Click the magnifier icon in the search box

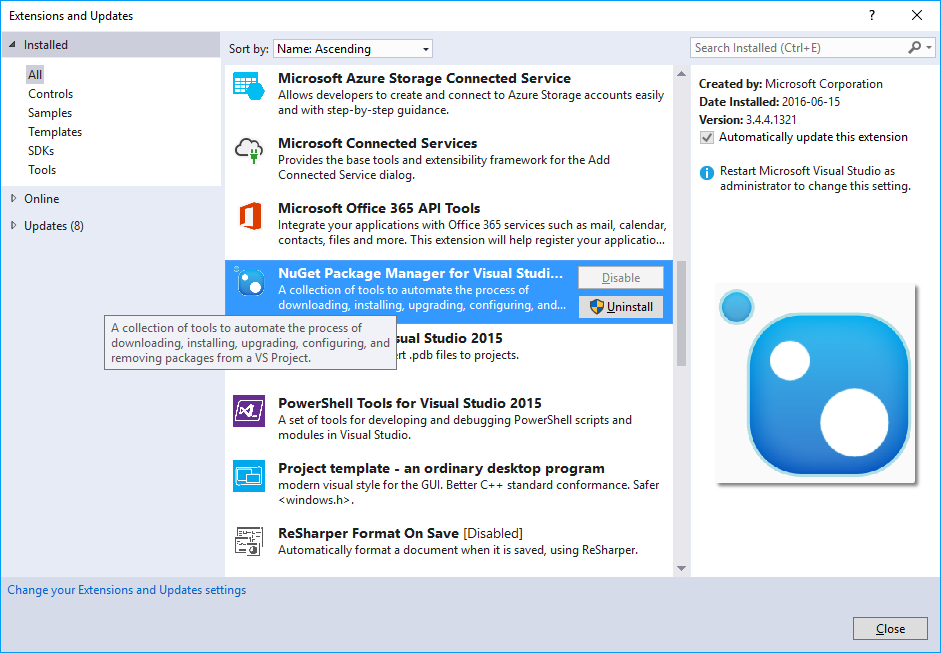pos(913,47)
